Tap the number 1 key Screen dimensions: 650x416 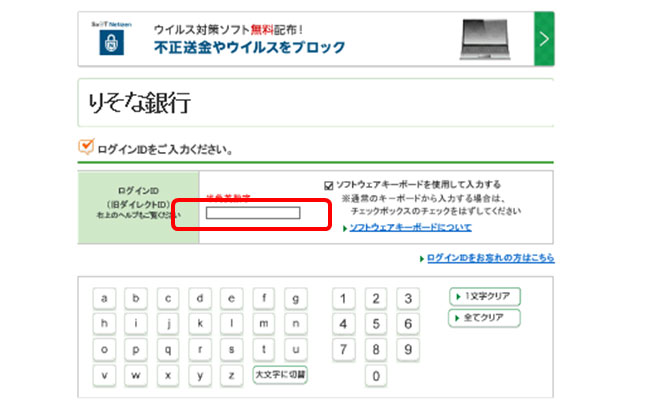tap(343, 298)
